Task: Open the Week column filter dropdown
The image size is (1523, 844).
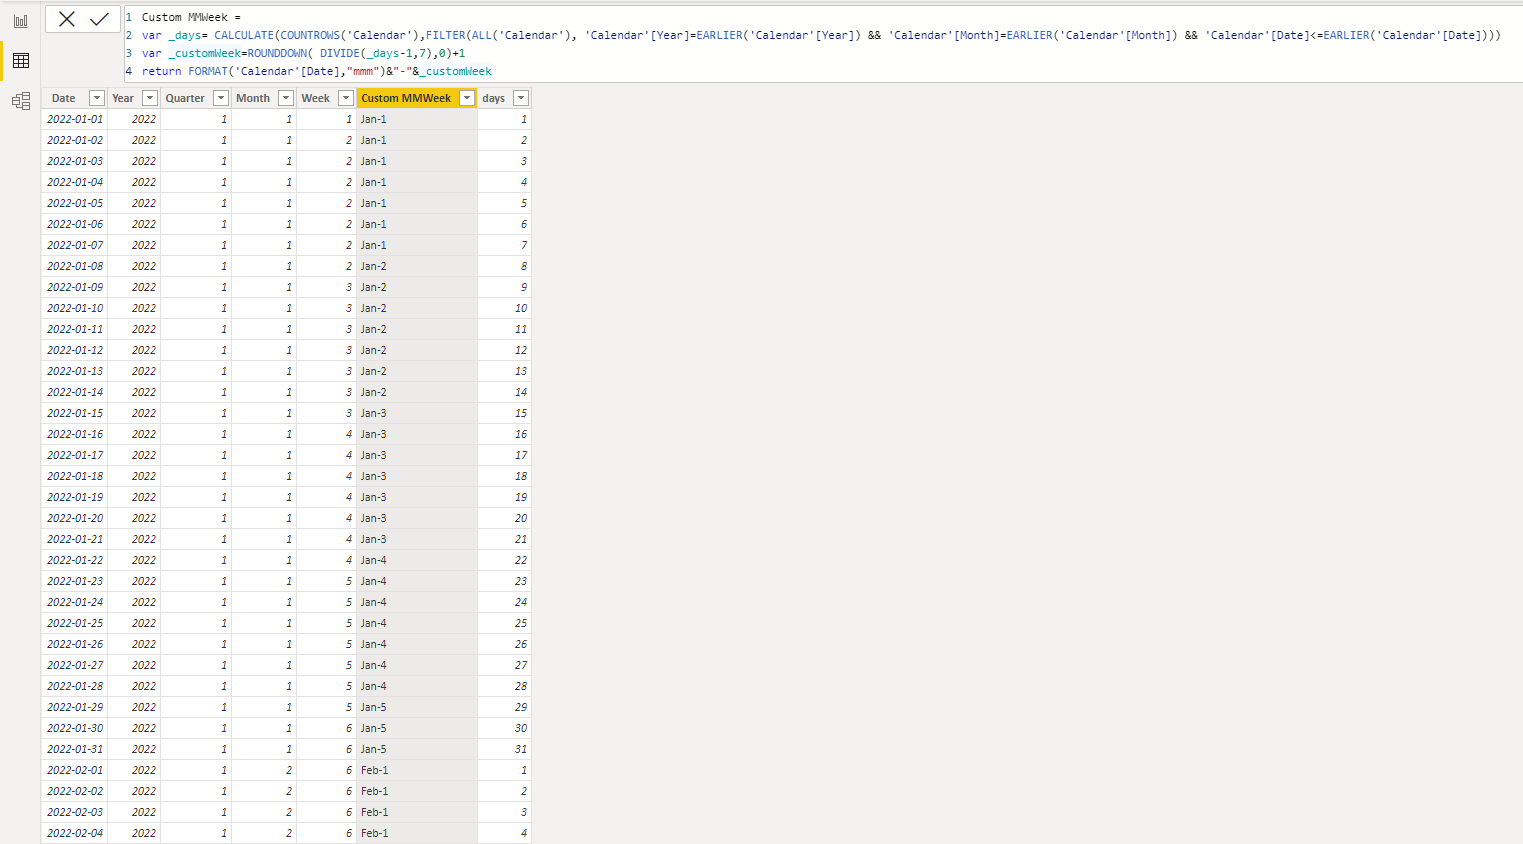Action: (346, 98)
